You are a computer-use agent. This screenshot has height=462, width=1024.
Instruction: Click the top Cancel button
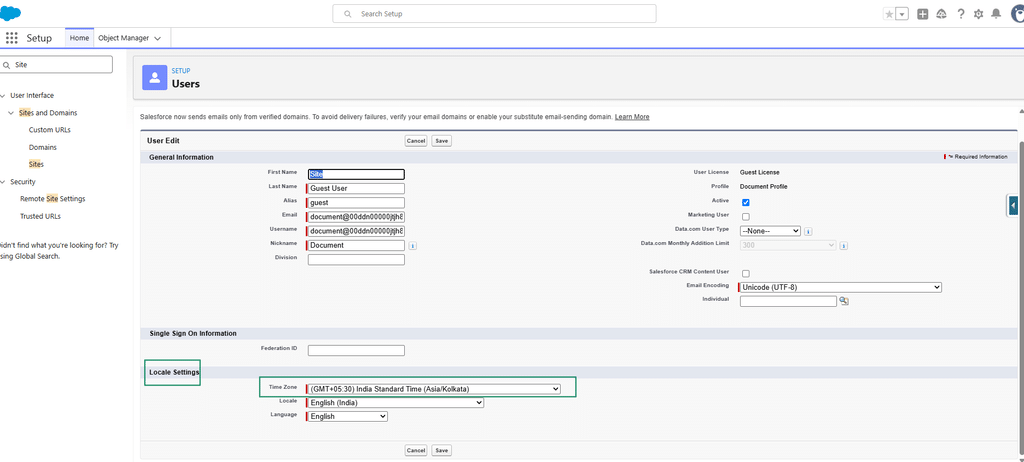tap(416, 141)
